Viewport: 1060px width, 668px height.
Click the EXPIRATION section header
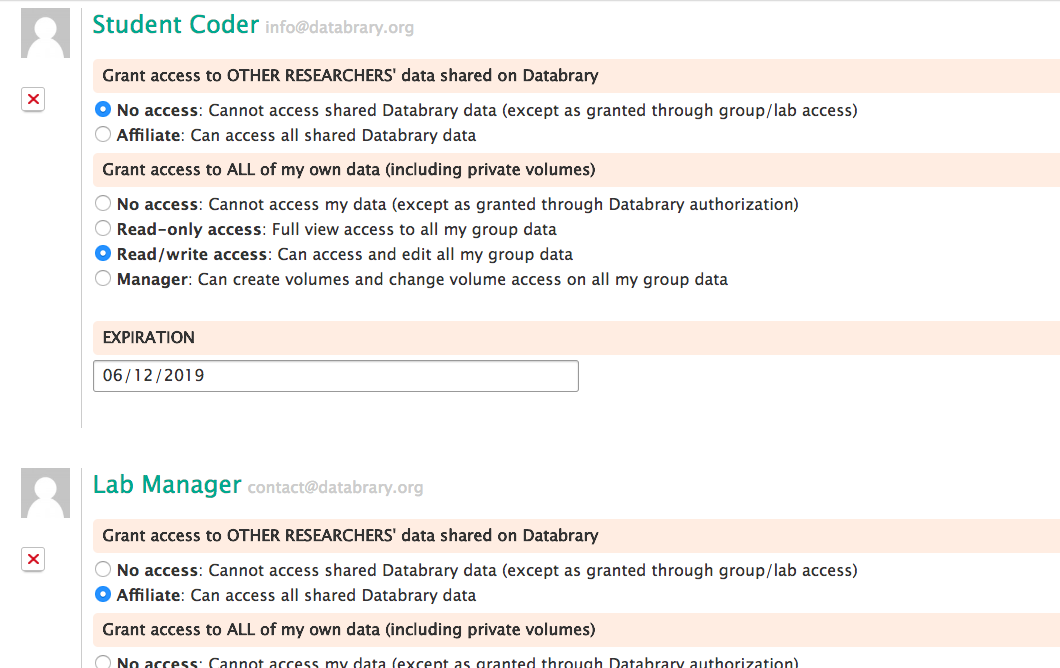pos(149,338)
